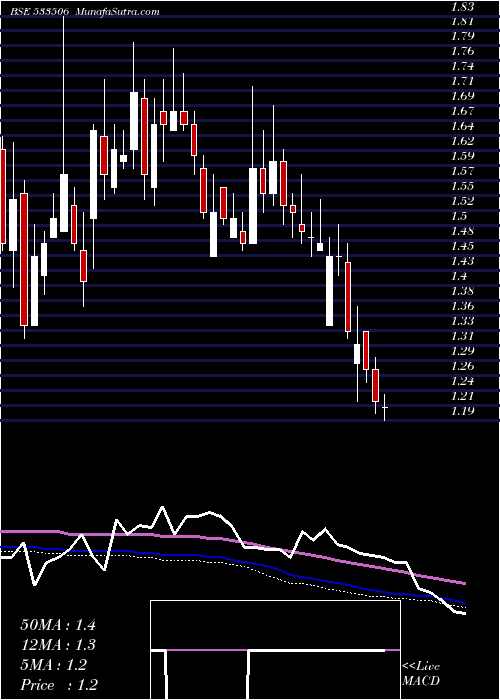
Task: Select the 1.36 price axis label
Action: click(462, 306)
